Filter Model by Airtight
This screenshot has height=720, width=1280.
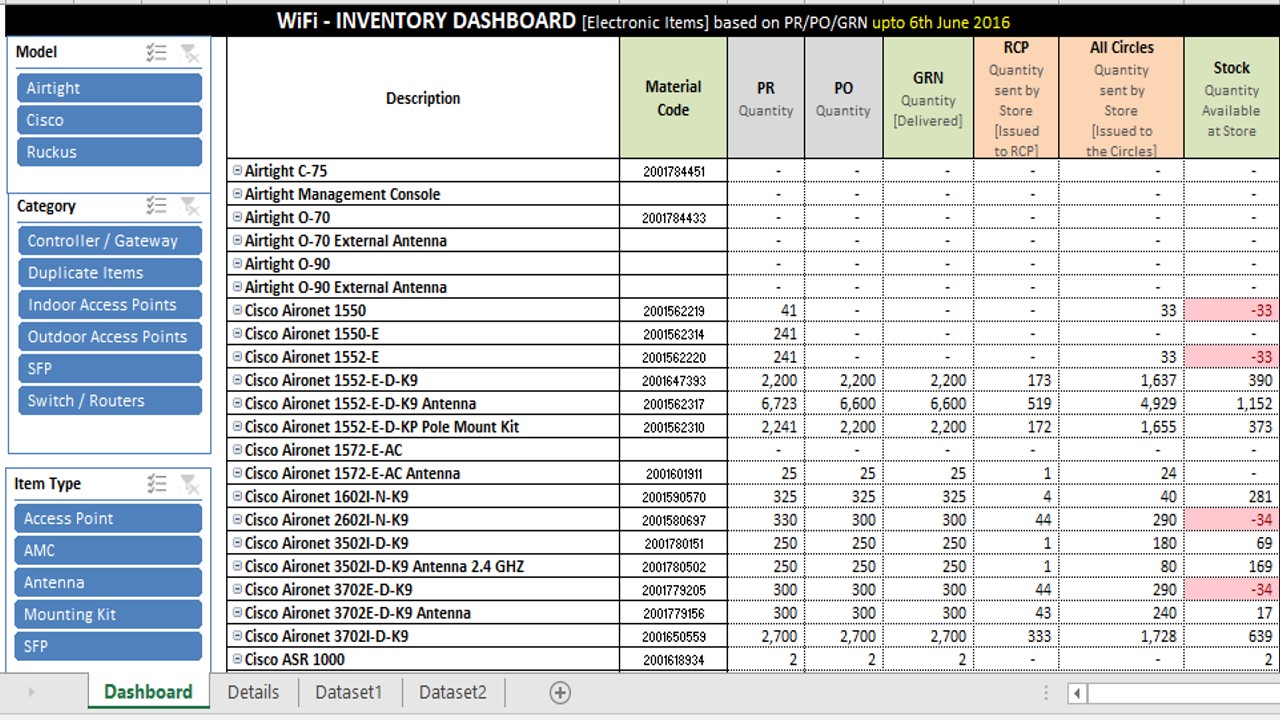pos(109,88)
